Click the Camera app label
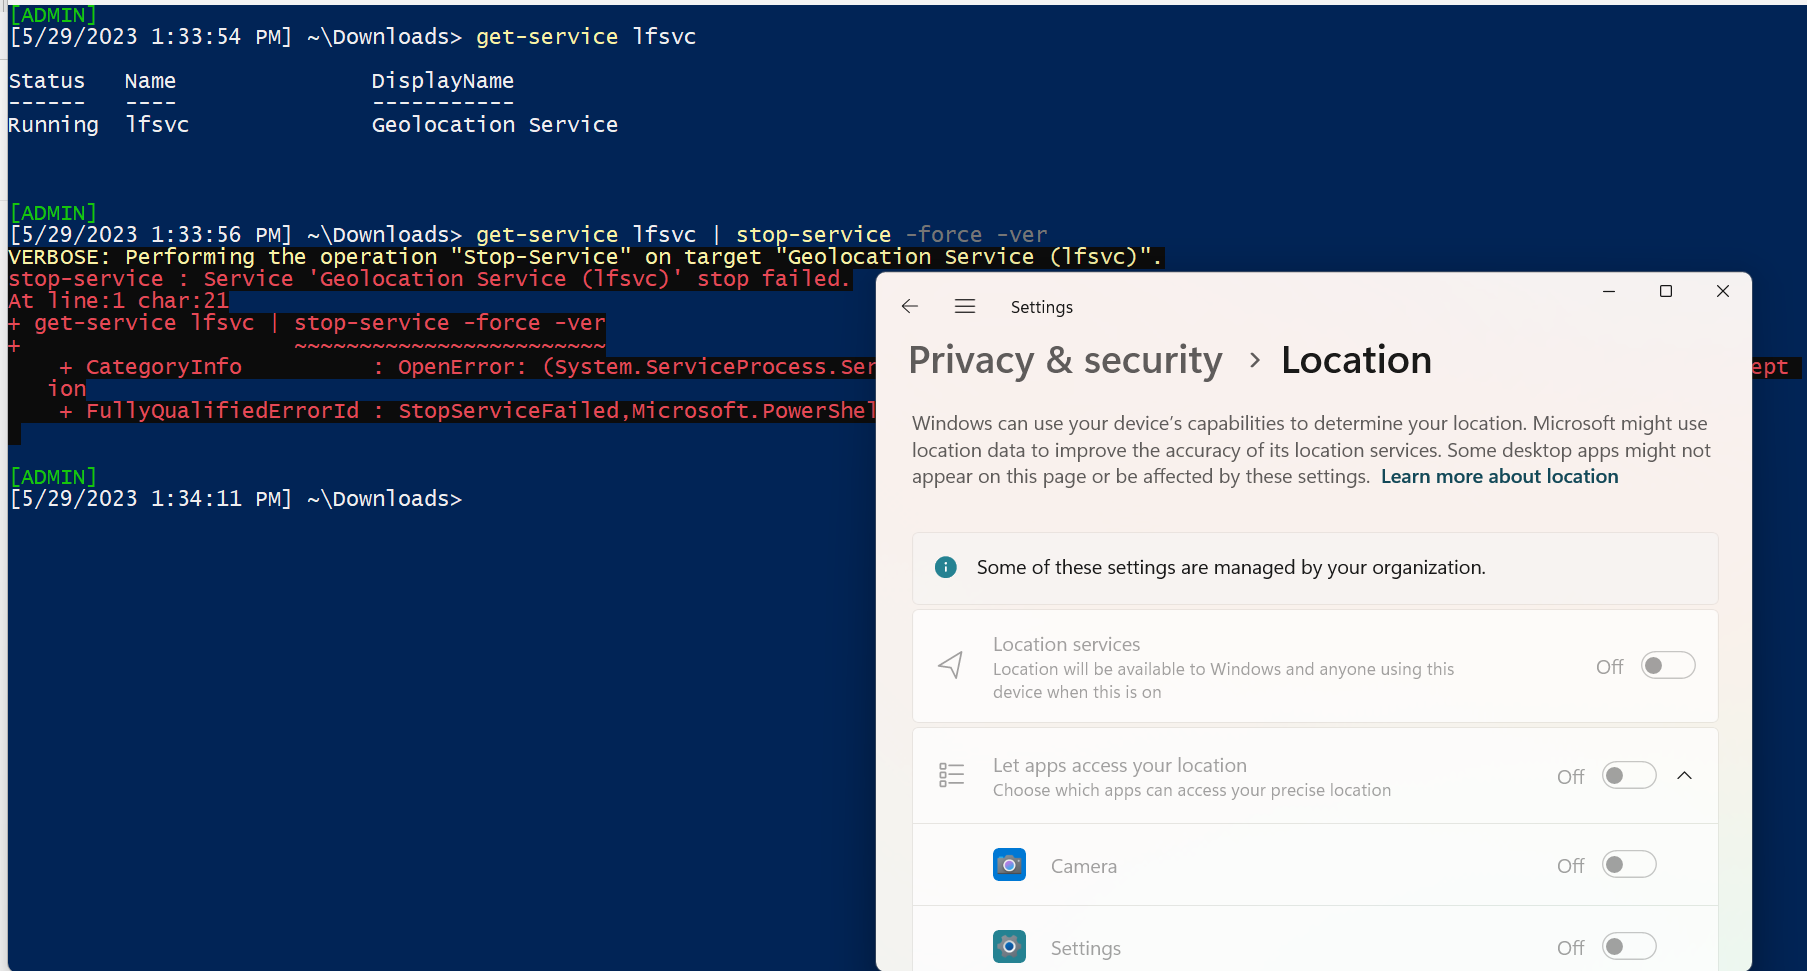Image resolution: width=1807 pixels, height=971 pixels. pos(1084,866)
